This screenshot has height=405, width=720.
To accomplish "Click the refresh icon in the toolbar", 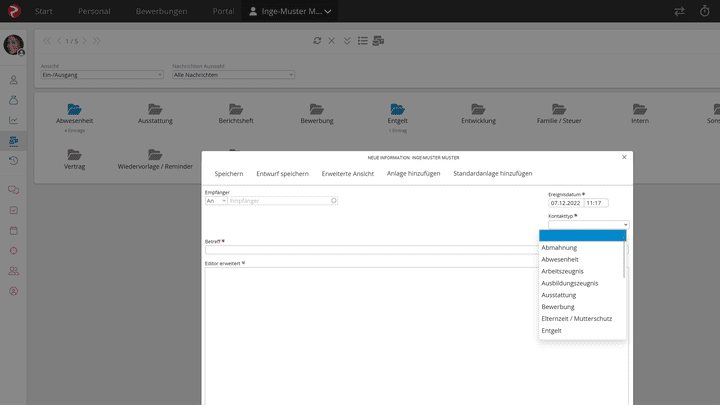I will (x=317, y=41).
